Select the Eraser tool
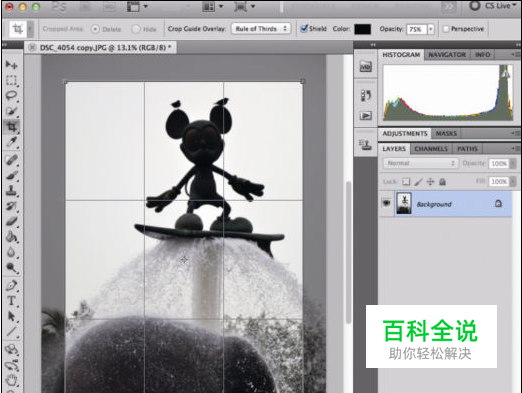Image resolution: width=522 pixels, height=393 pixels. 11,221
